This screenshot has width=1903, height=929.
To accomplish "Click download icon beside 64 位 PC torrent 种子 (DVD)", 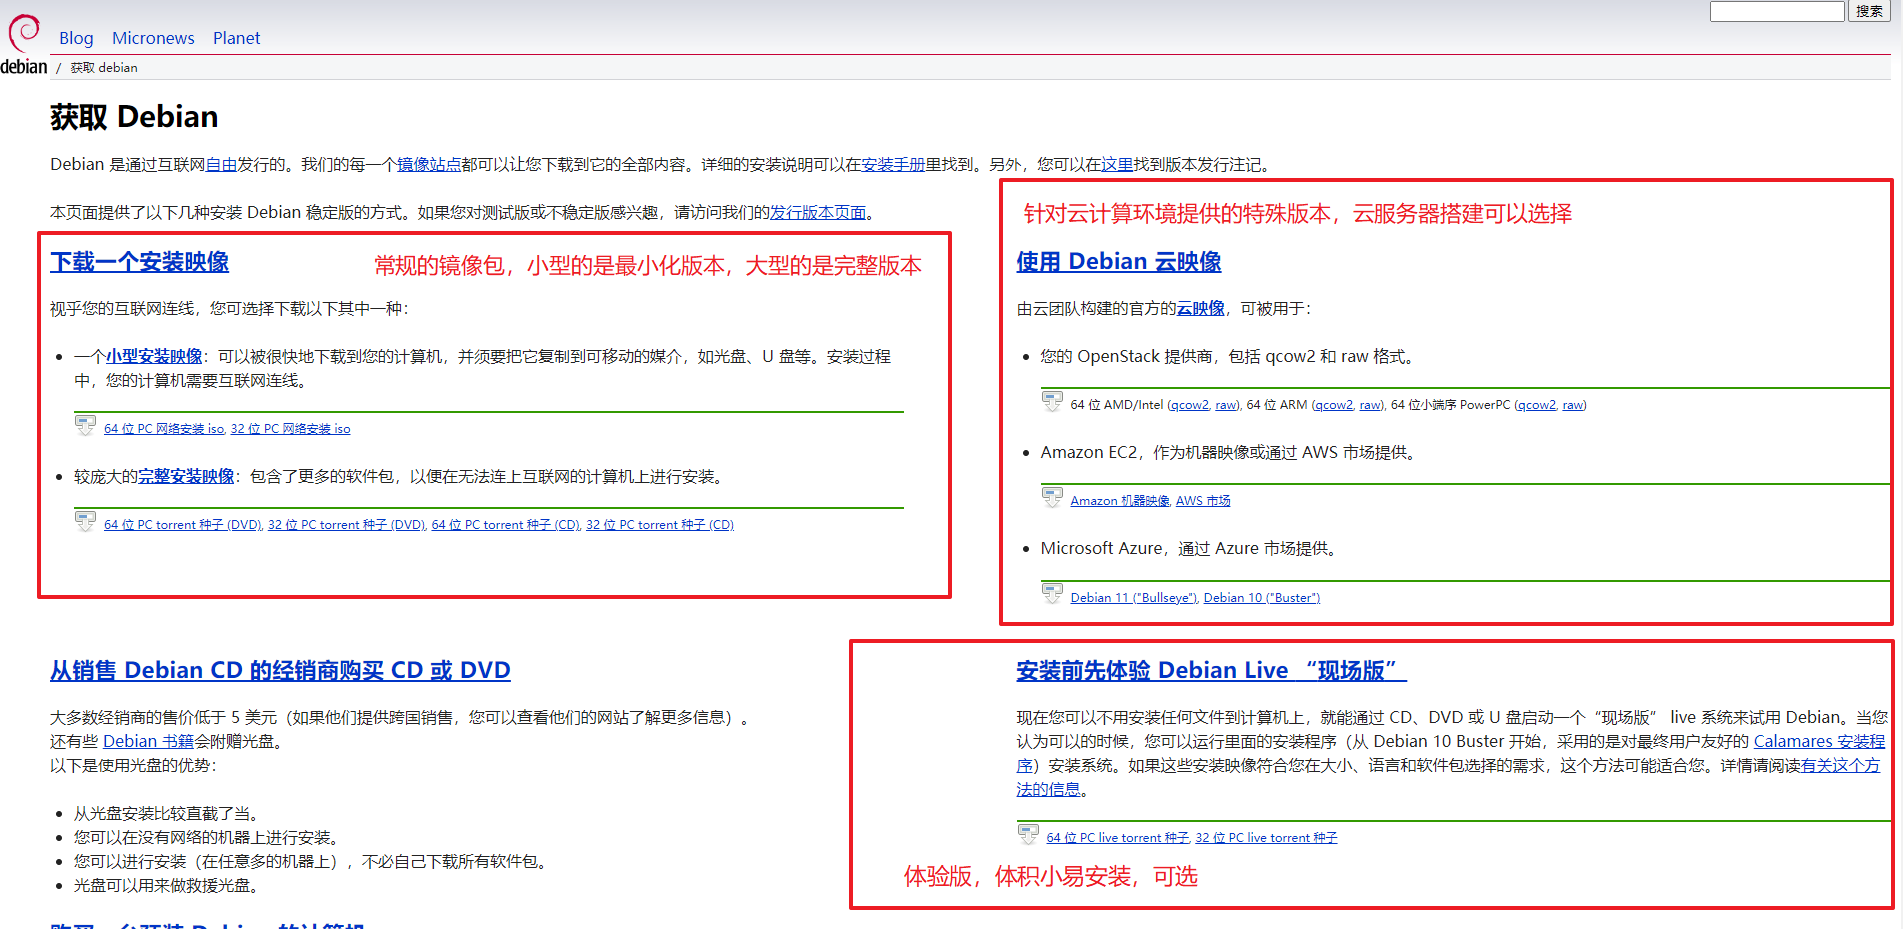I will click(85, 521).
